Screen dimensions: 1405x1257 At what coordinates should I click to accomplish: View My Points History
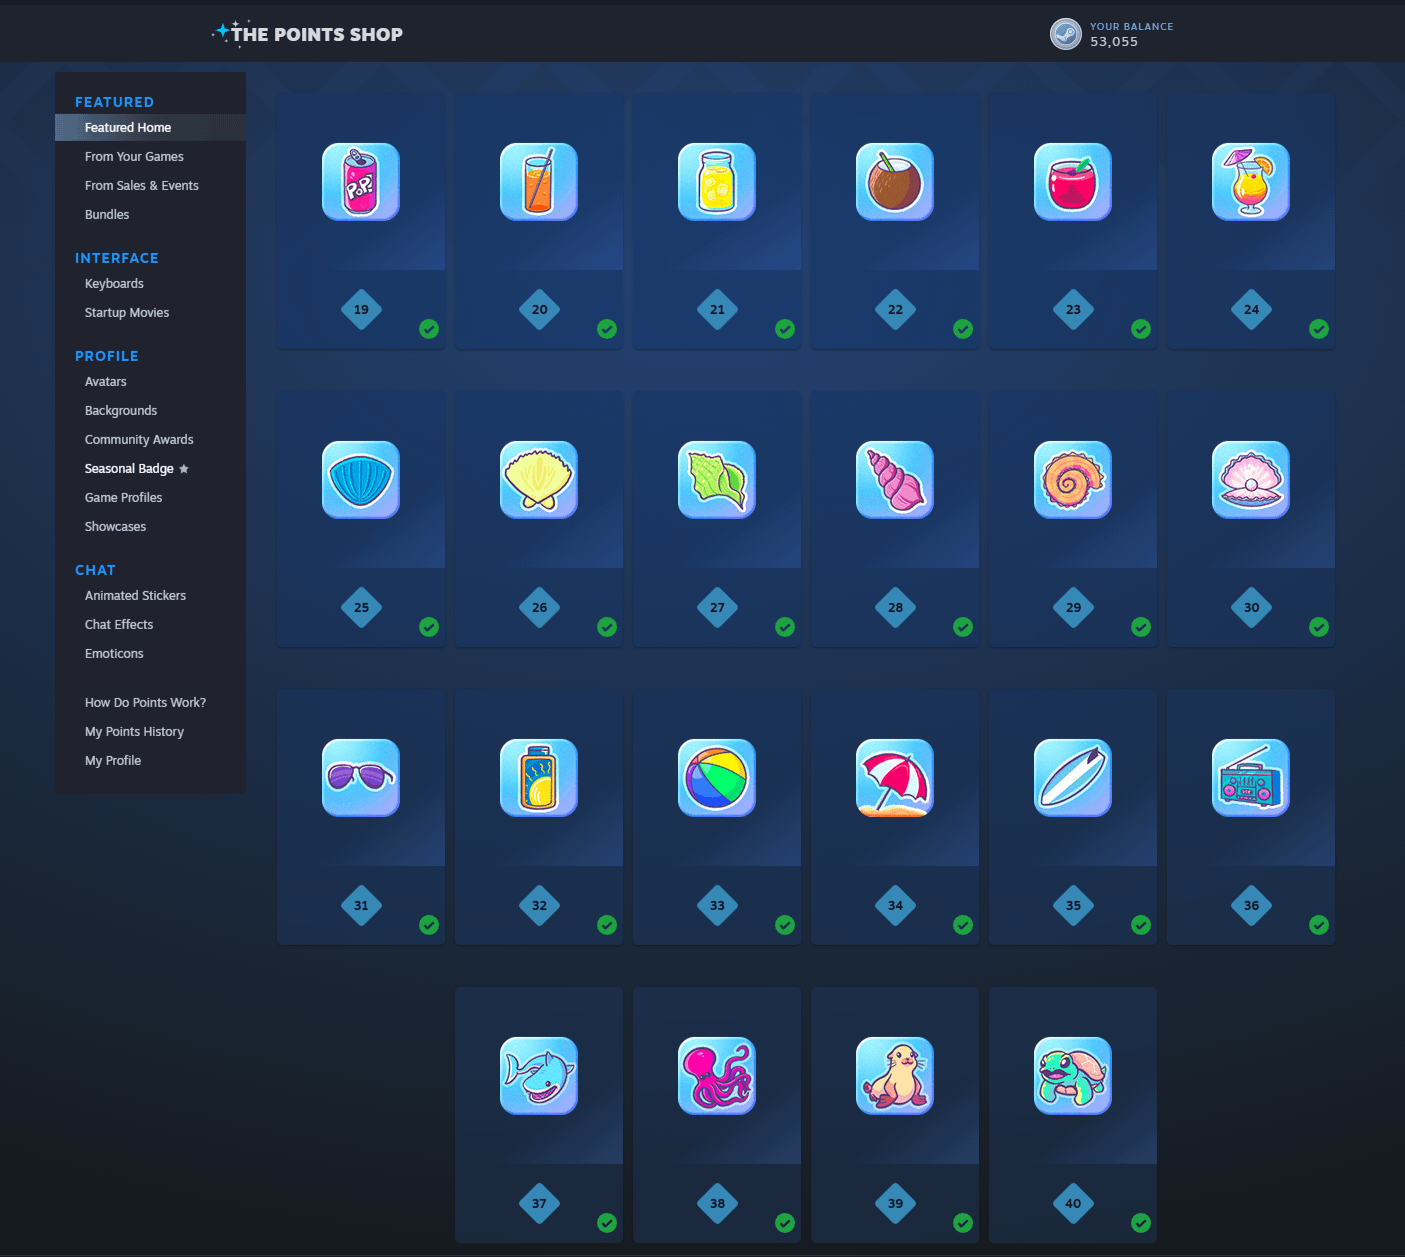[134, 732]
